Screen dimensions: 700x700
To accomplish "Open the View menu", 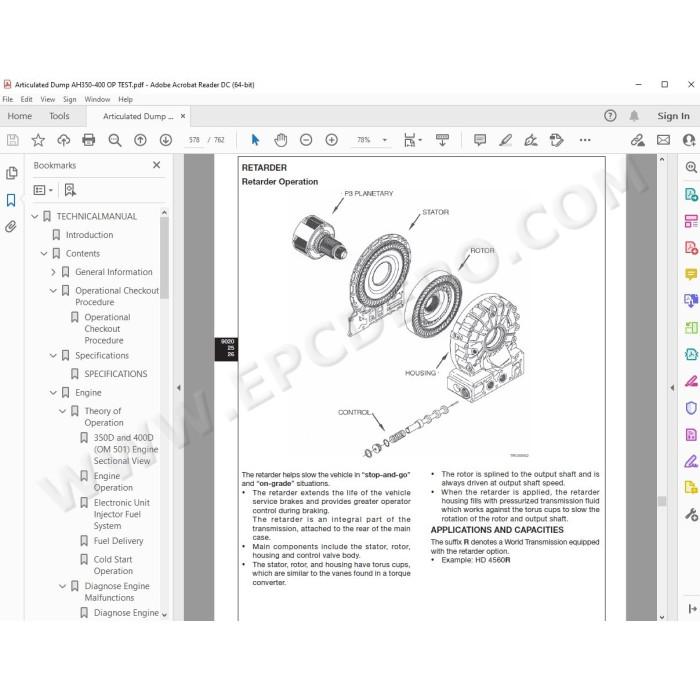I will click(47, 100).
